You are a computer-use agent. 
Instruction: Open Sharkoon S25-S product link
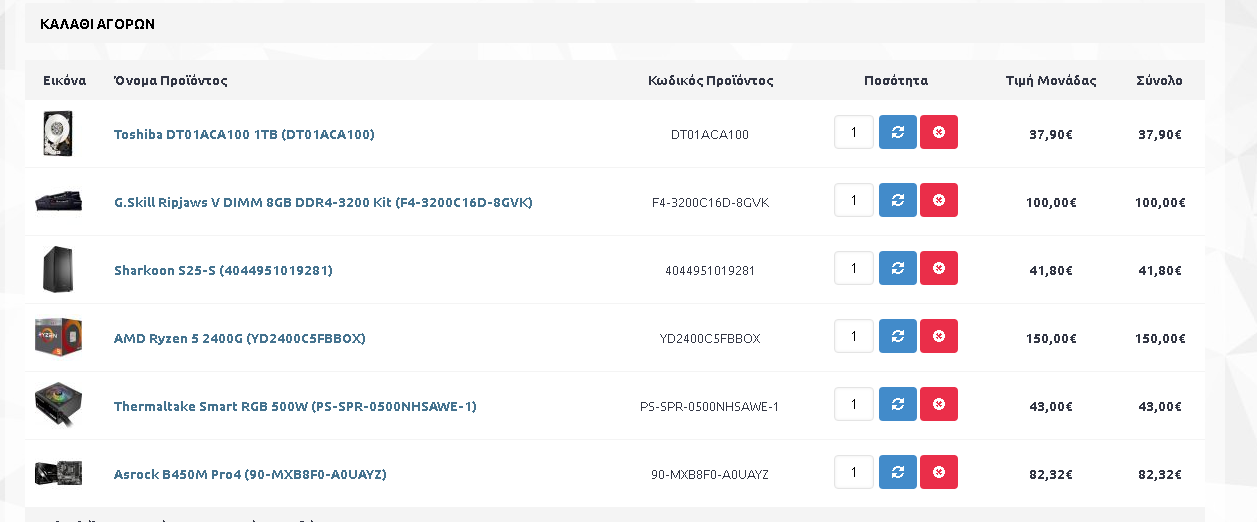(x=223, y=270)
